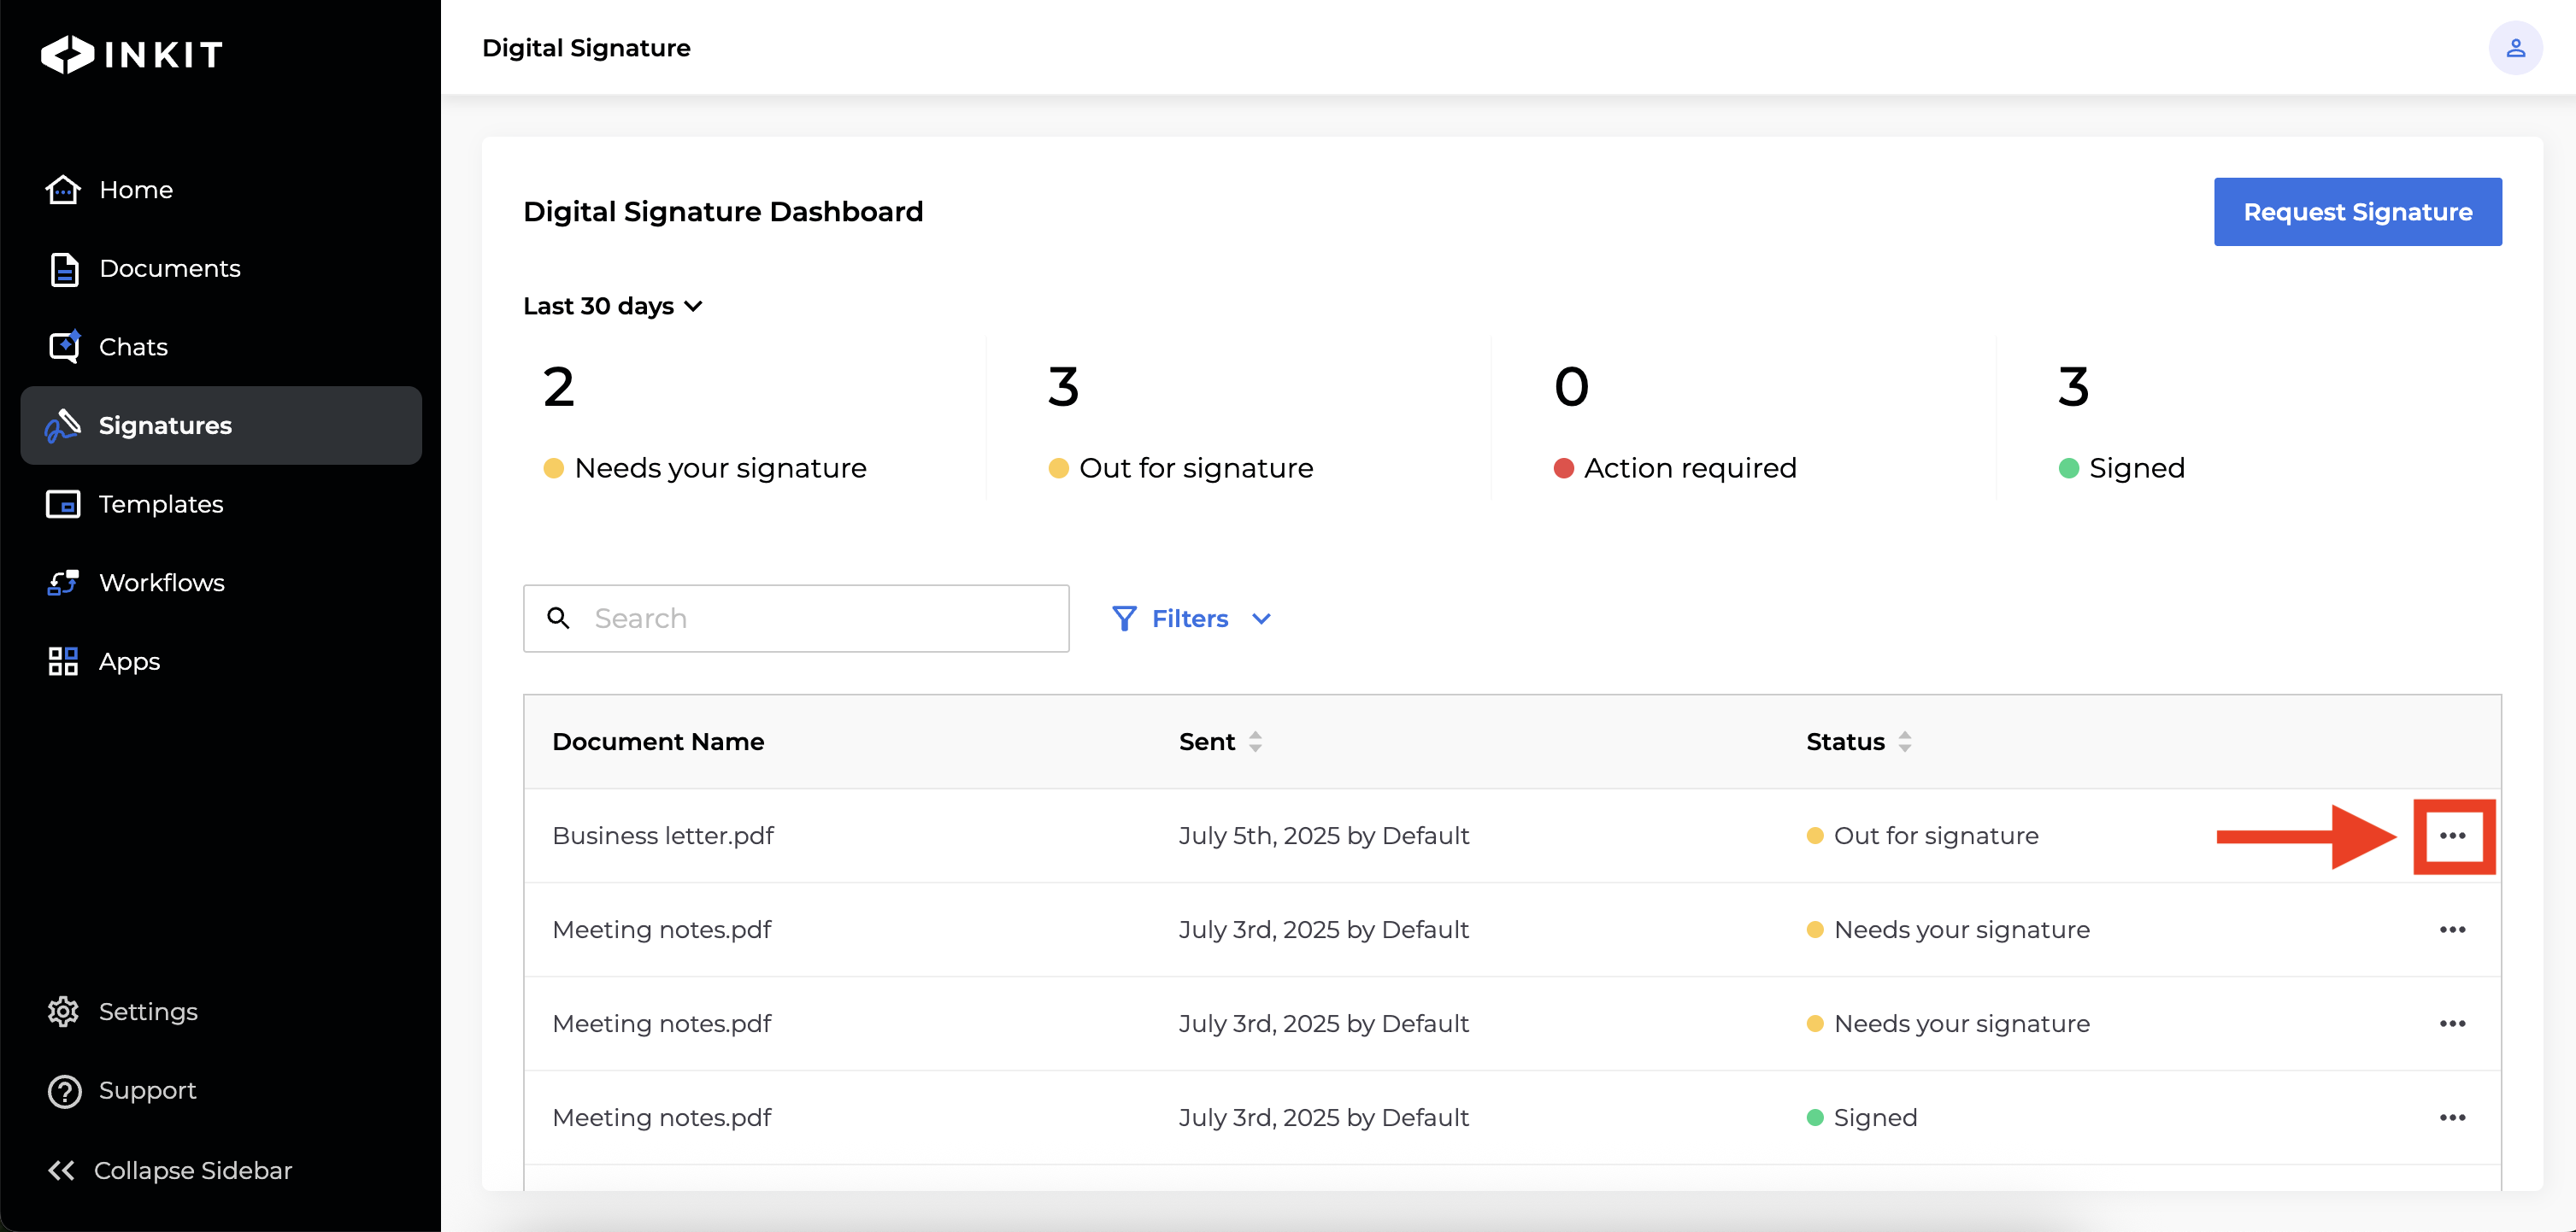Select Signatures in sidebar
Viewport: 2576px width, 1232px height.
(x=221, y=425)
